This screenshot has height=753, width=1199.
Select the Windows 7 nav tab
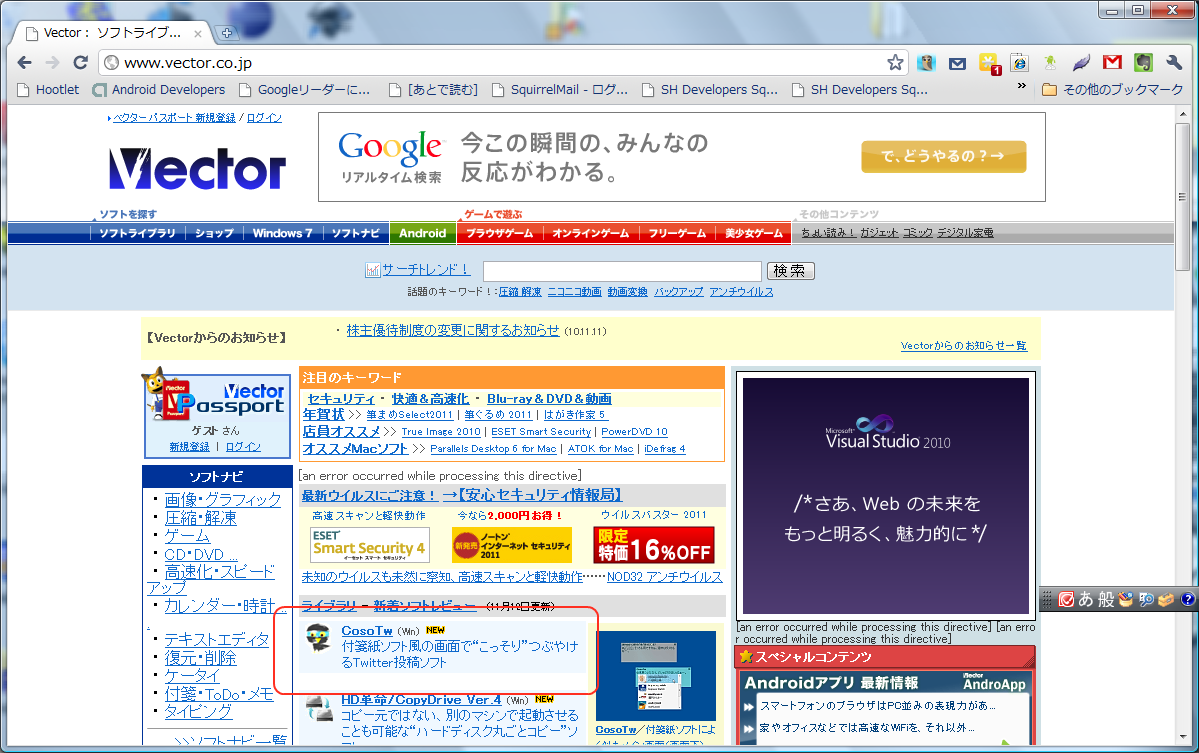(x=282, y=233)
